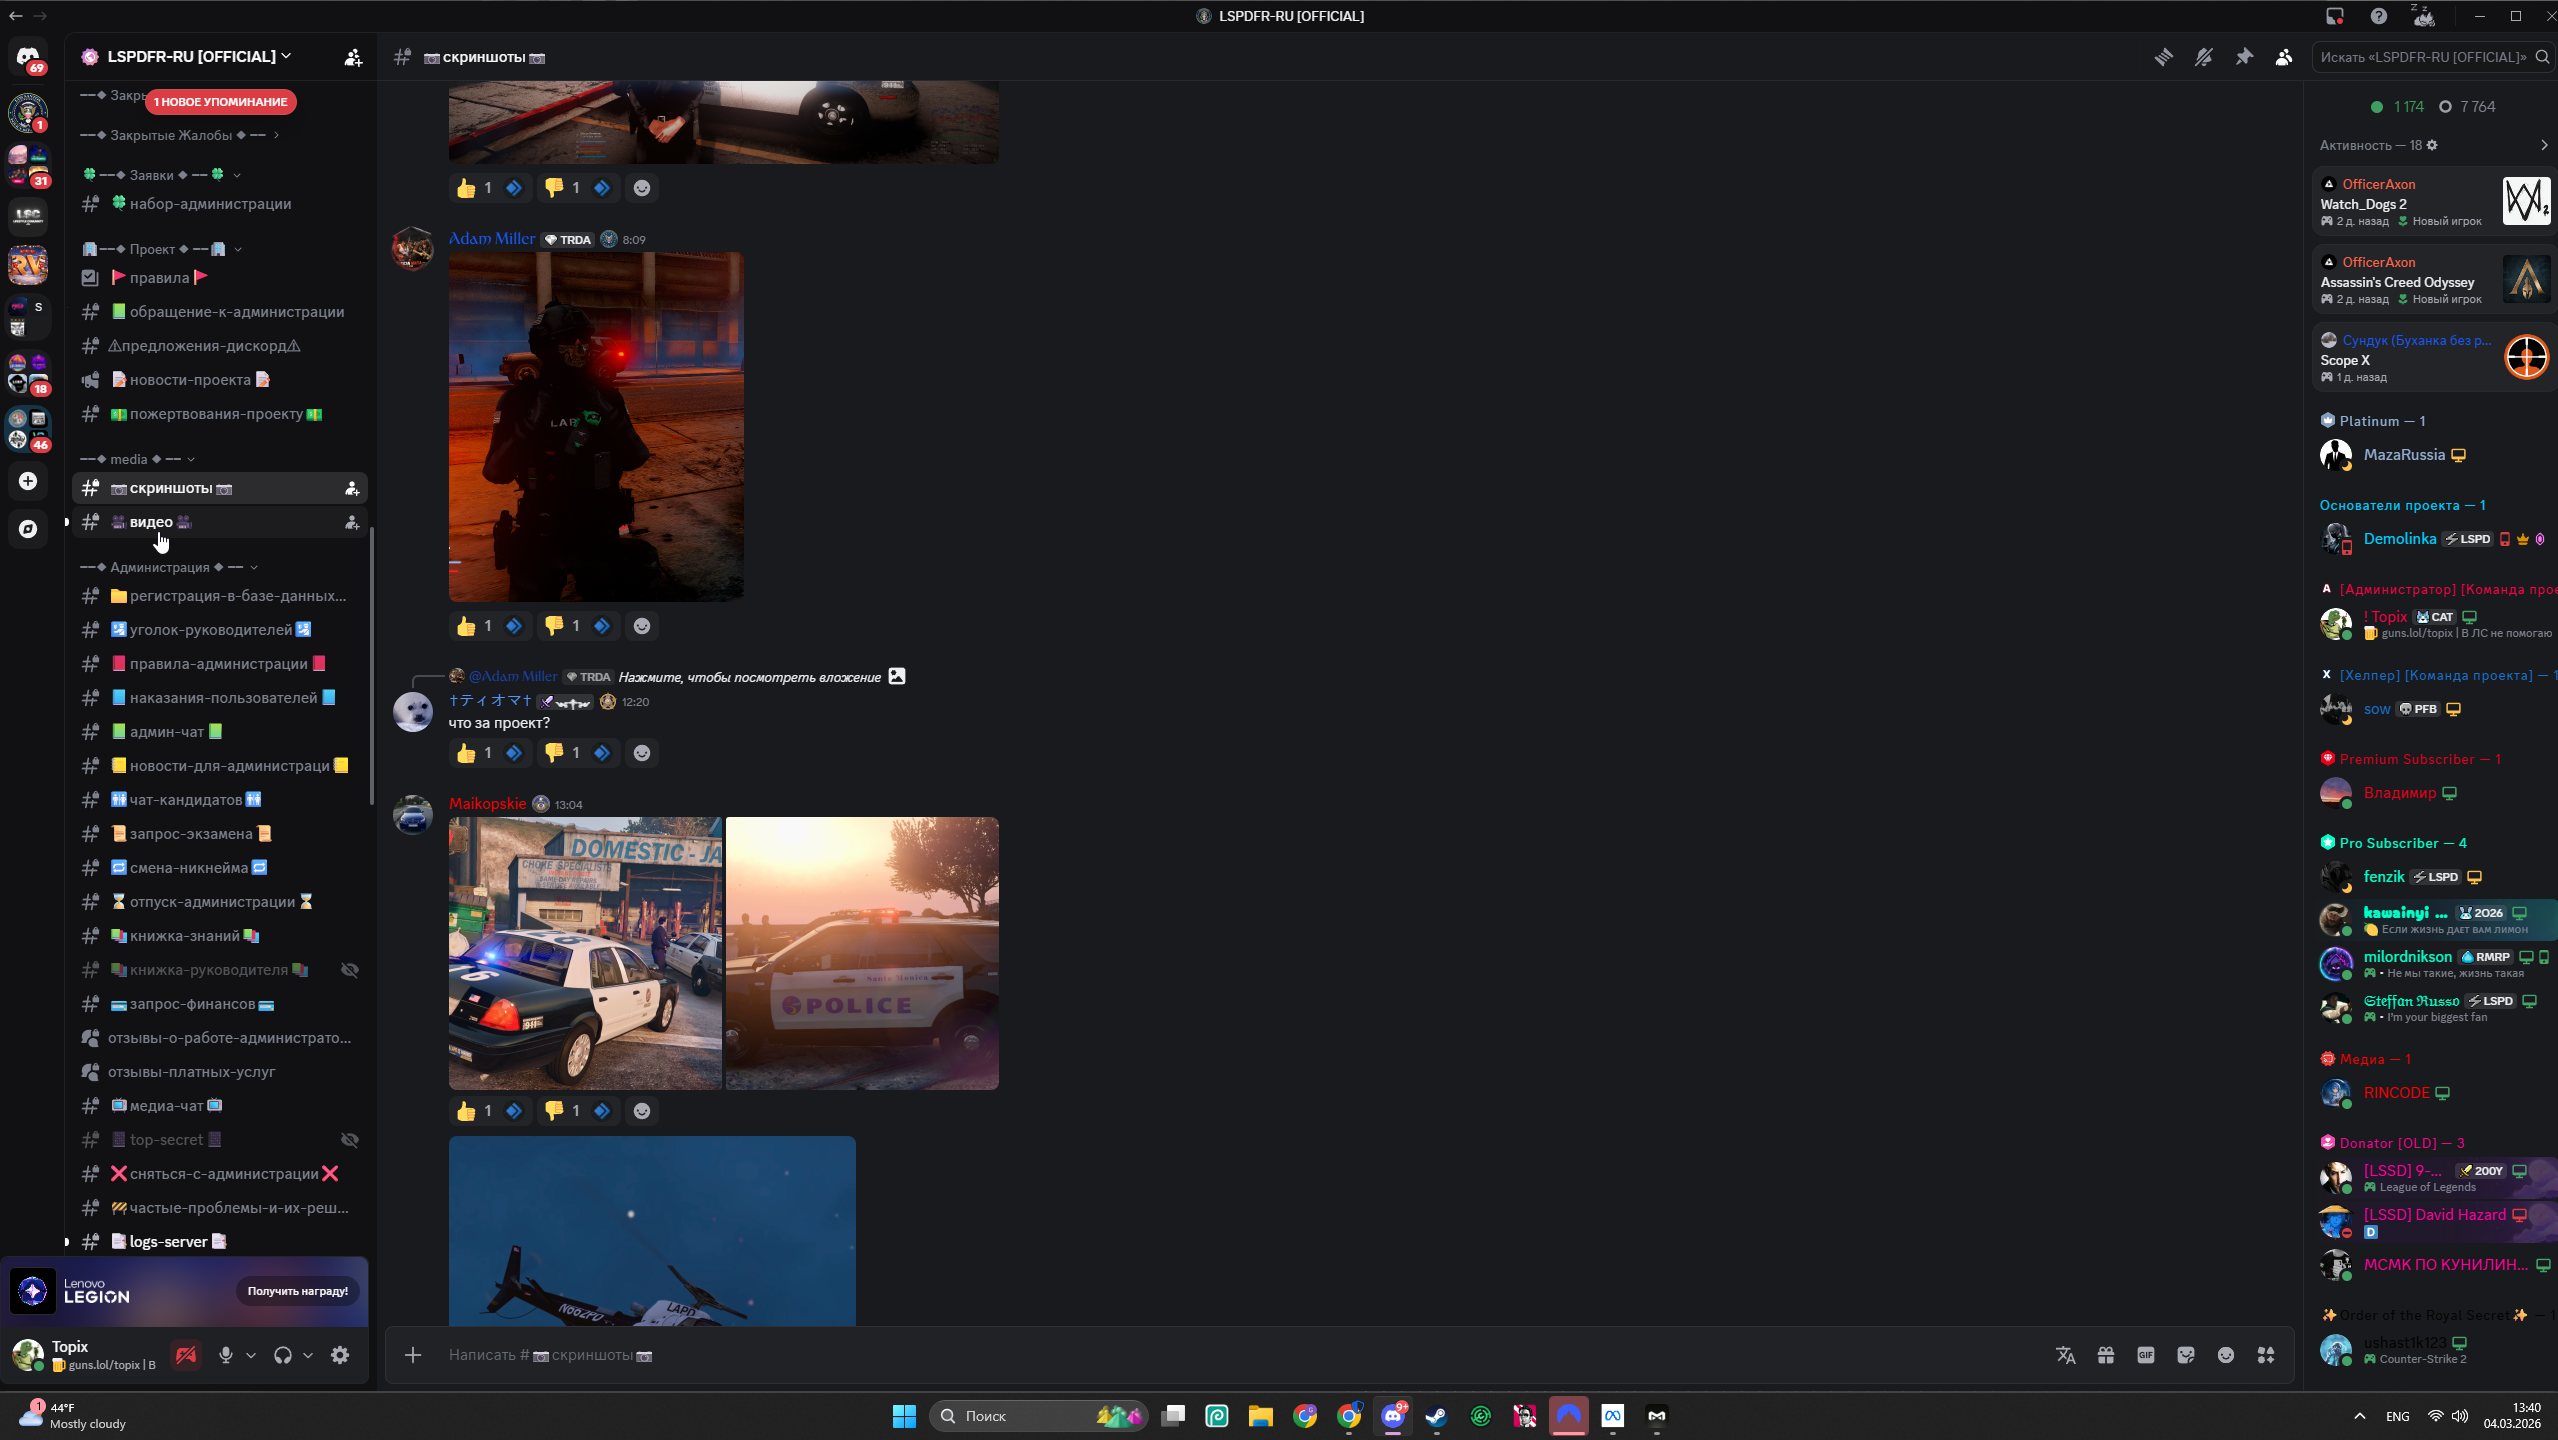The image size is (2558, 1440).
Task: Open Maikopskie's sunset POLICE car screenshot
Action: tap(862, 953)
